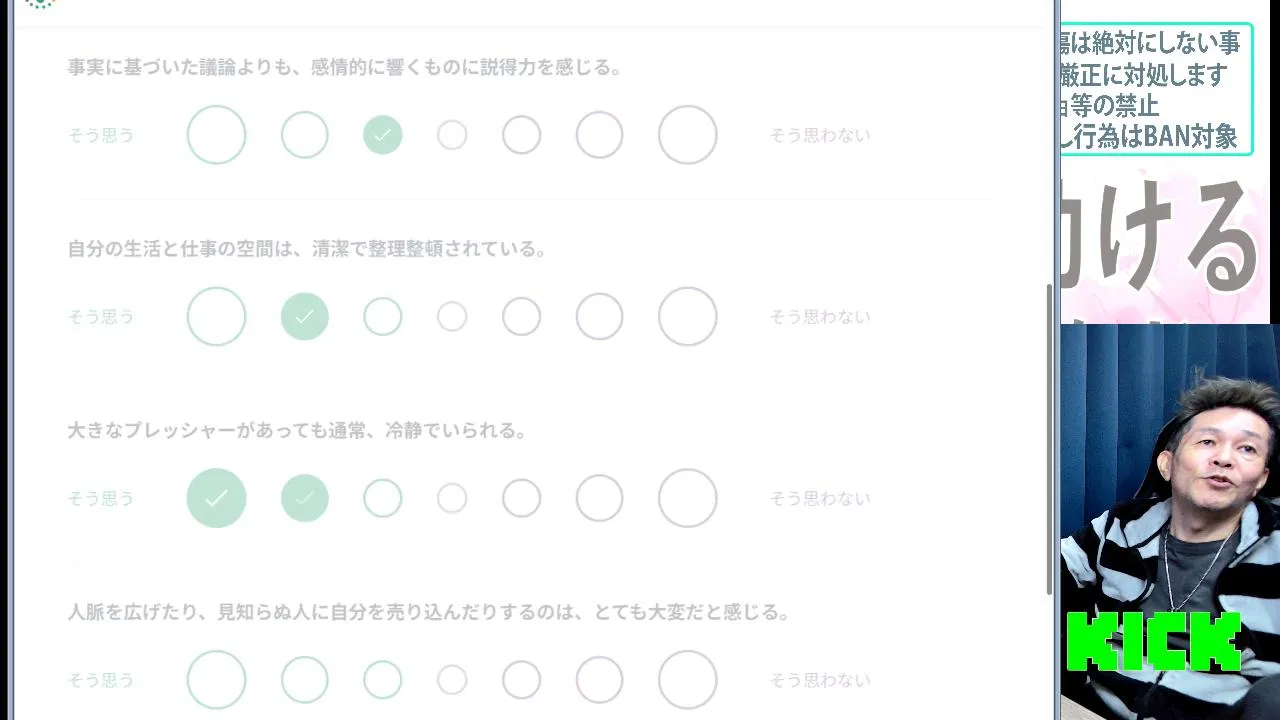Select strongest agree for 人脈を広げたり question
Screen dimensions: 1280x720
point(216,680)
